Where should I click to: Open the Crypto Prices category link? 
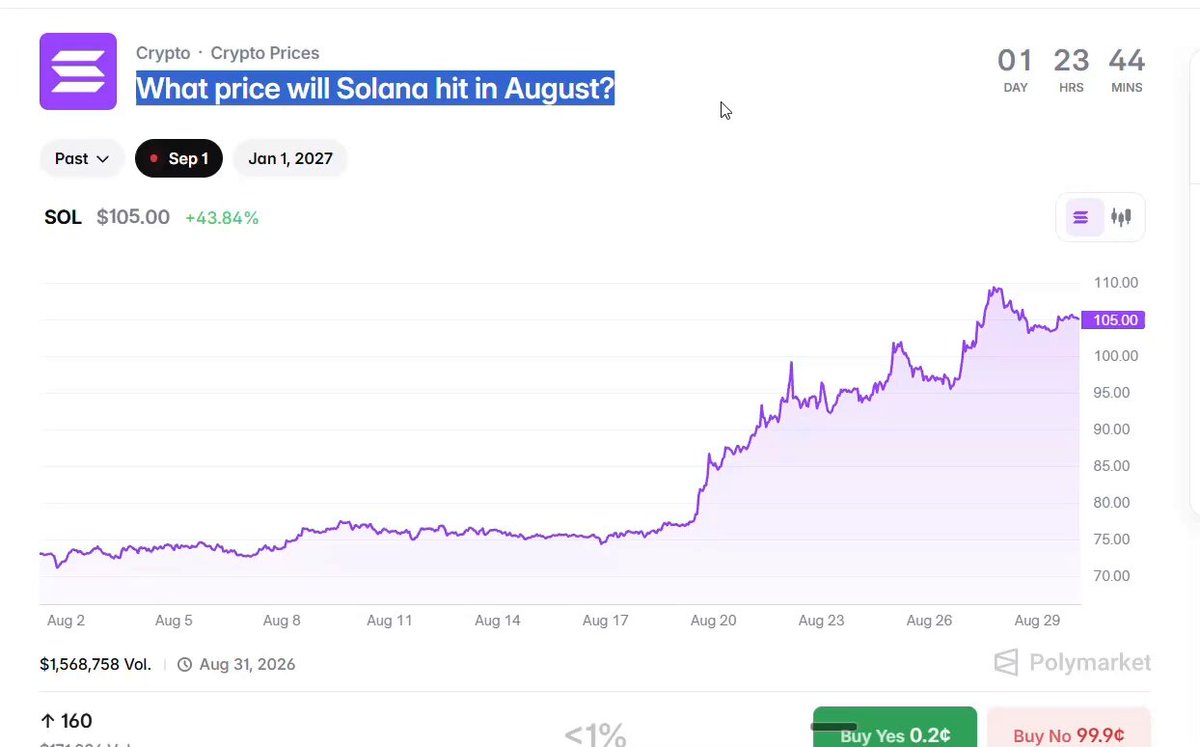pyautogui.click(x=265, y=53)
